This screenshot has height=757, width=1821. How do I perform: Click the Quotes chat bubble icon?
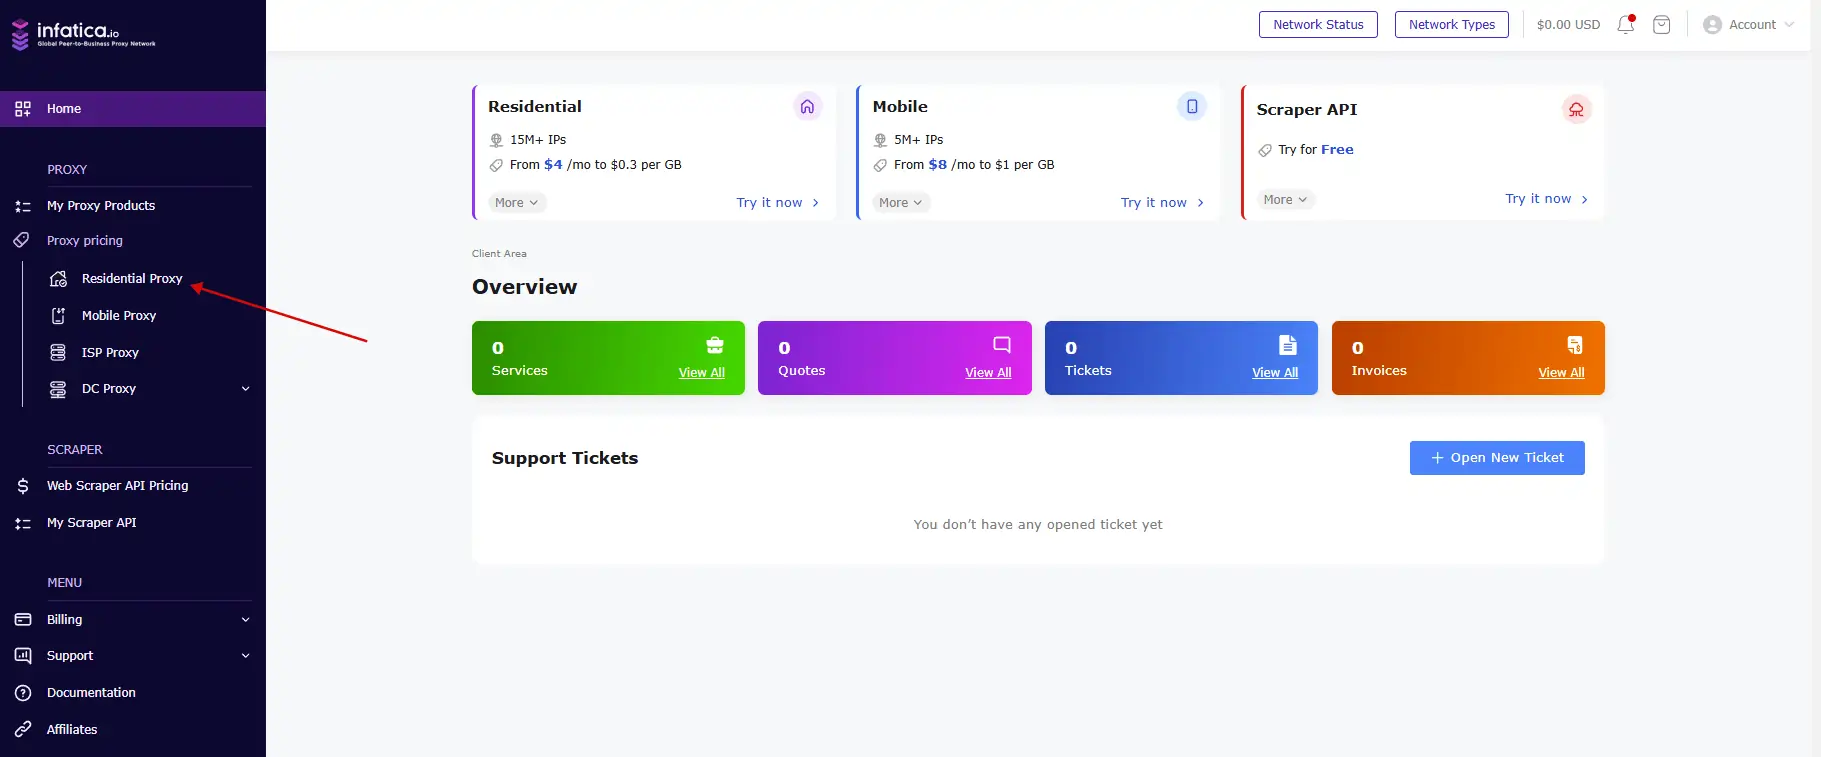tap(1001, 344)
